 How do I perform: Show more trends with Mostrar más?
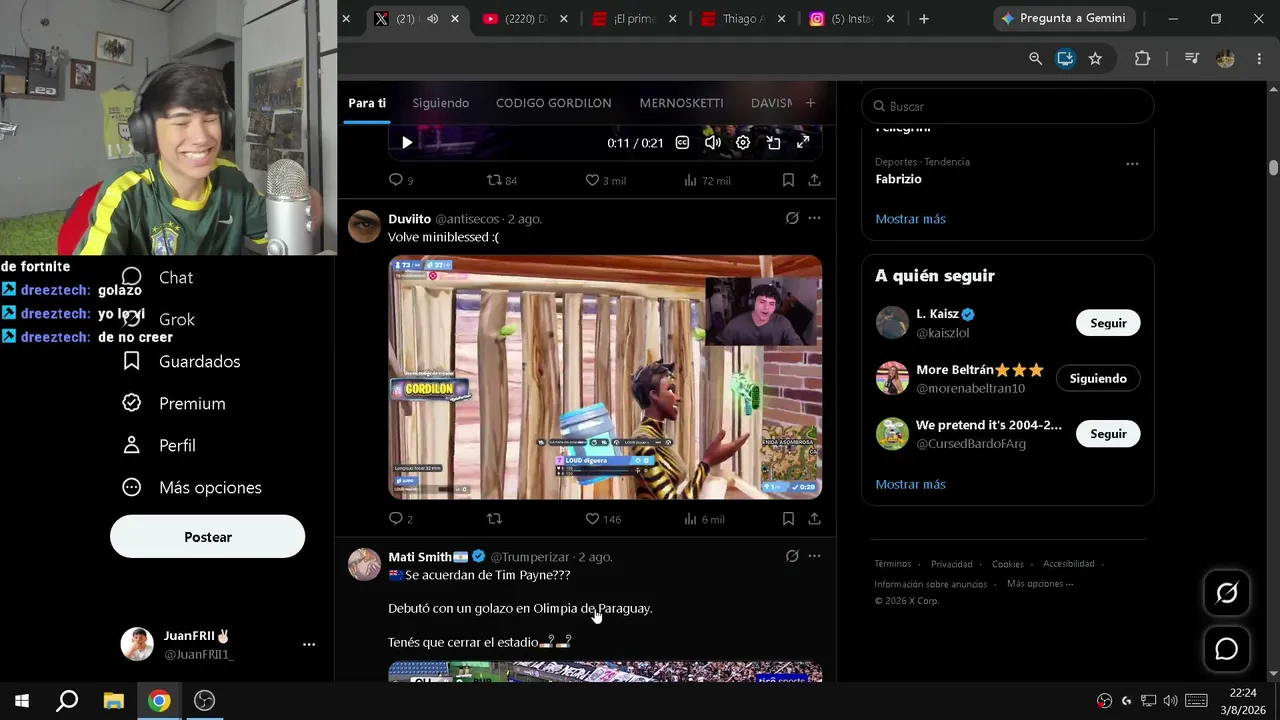pyautogui.click(x=910, y=219)
